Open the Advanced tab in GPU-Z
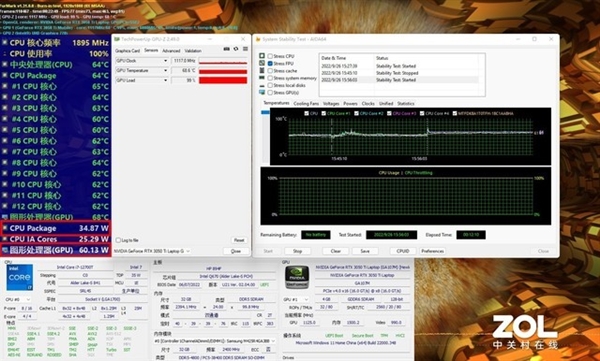Screen dimensions: 600x361 coord(171,51)
